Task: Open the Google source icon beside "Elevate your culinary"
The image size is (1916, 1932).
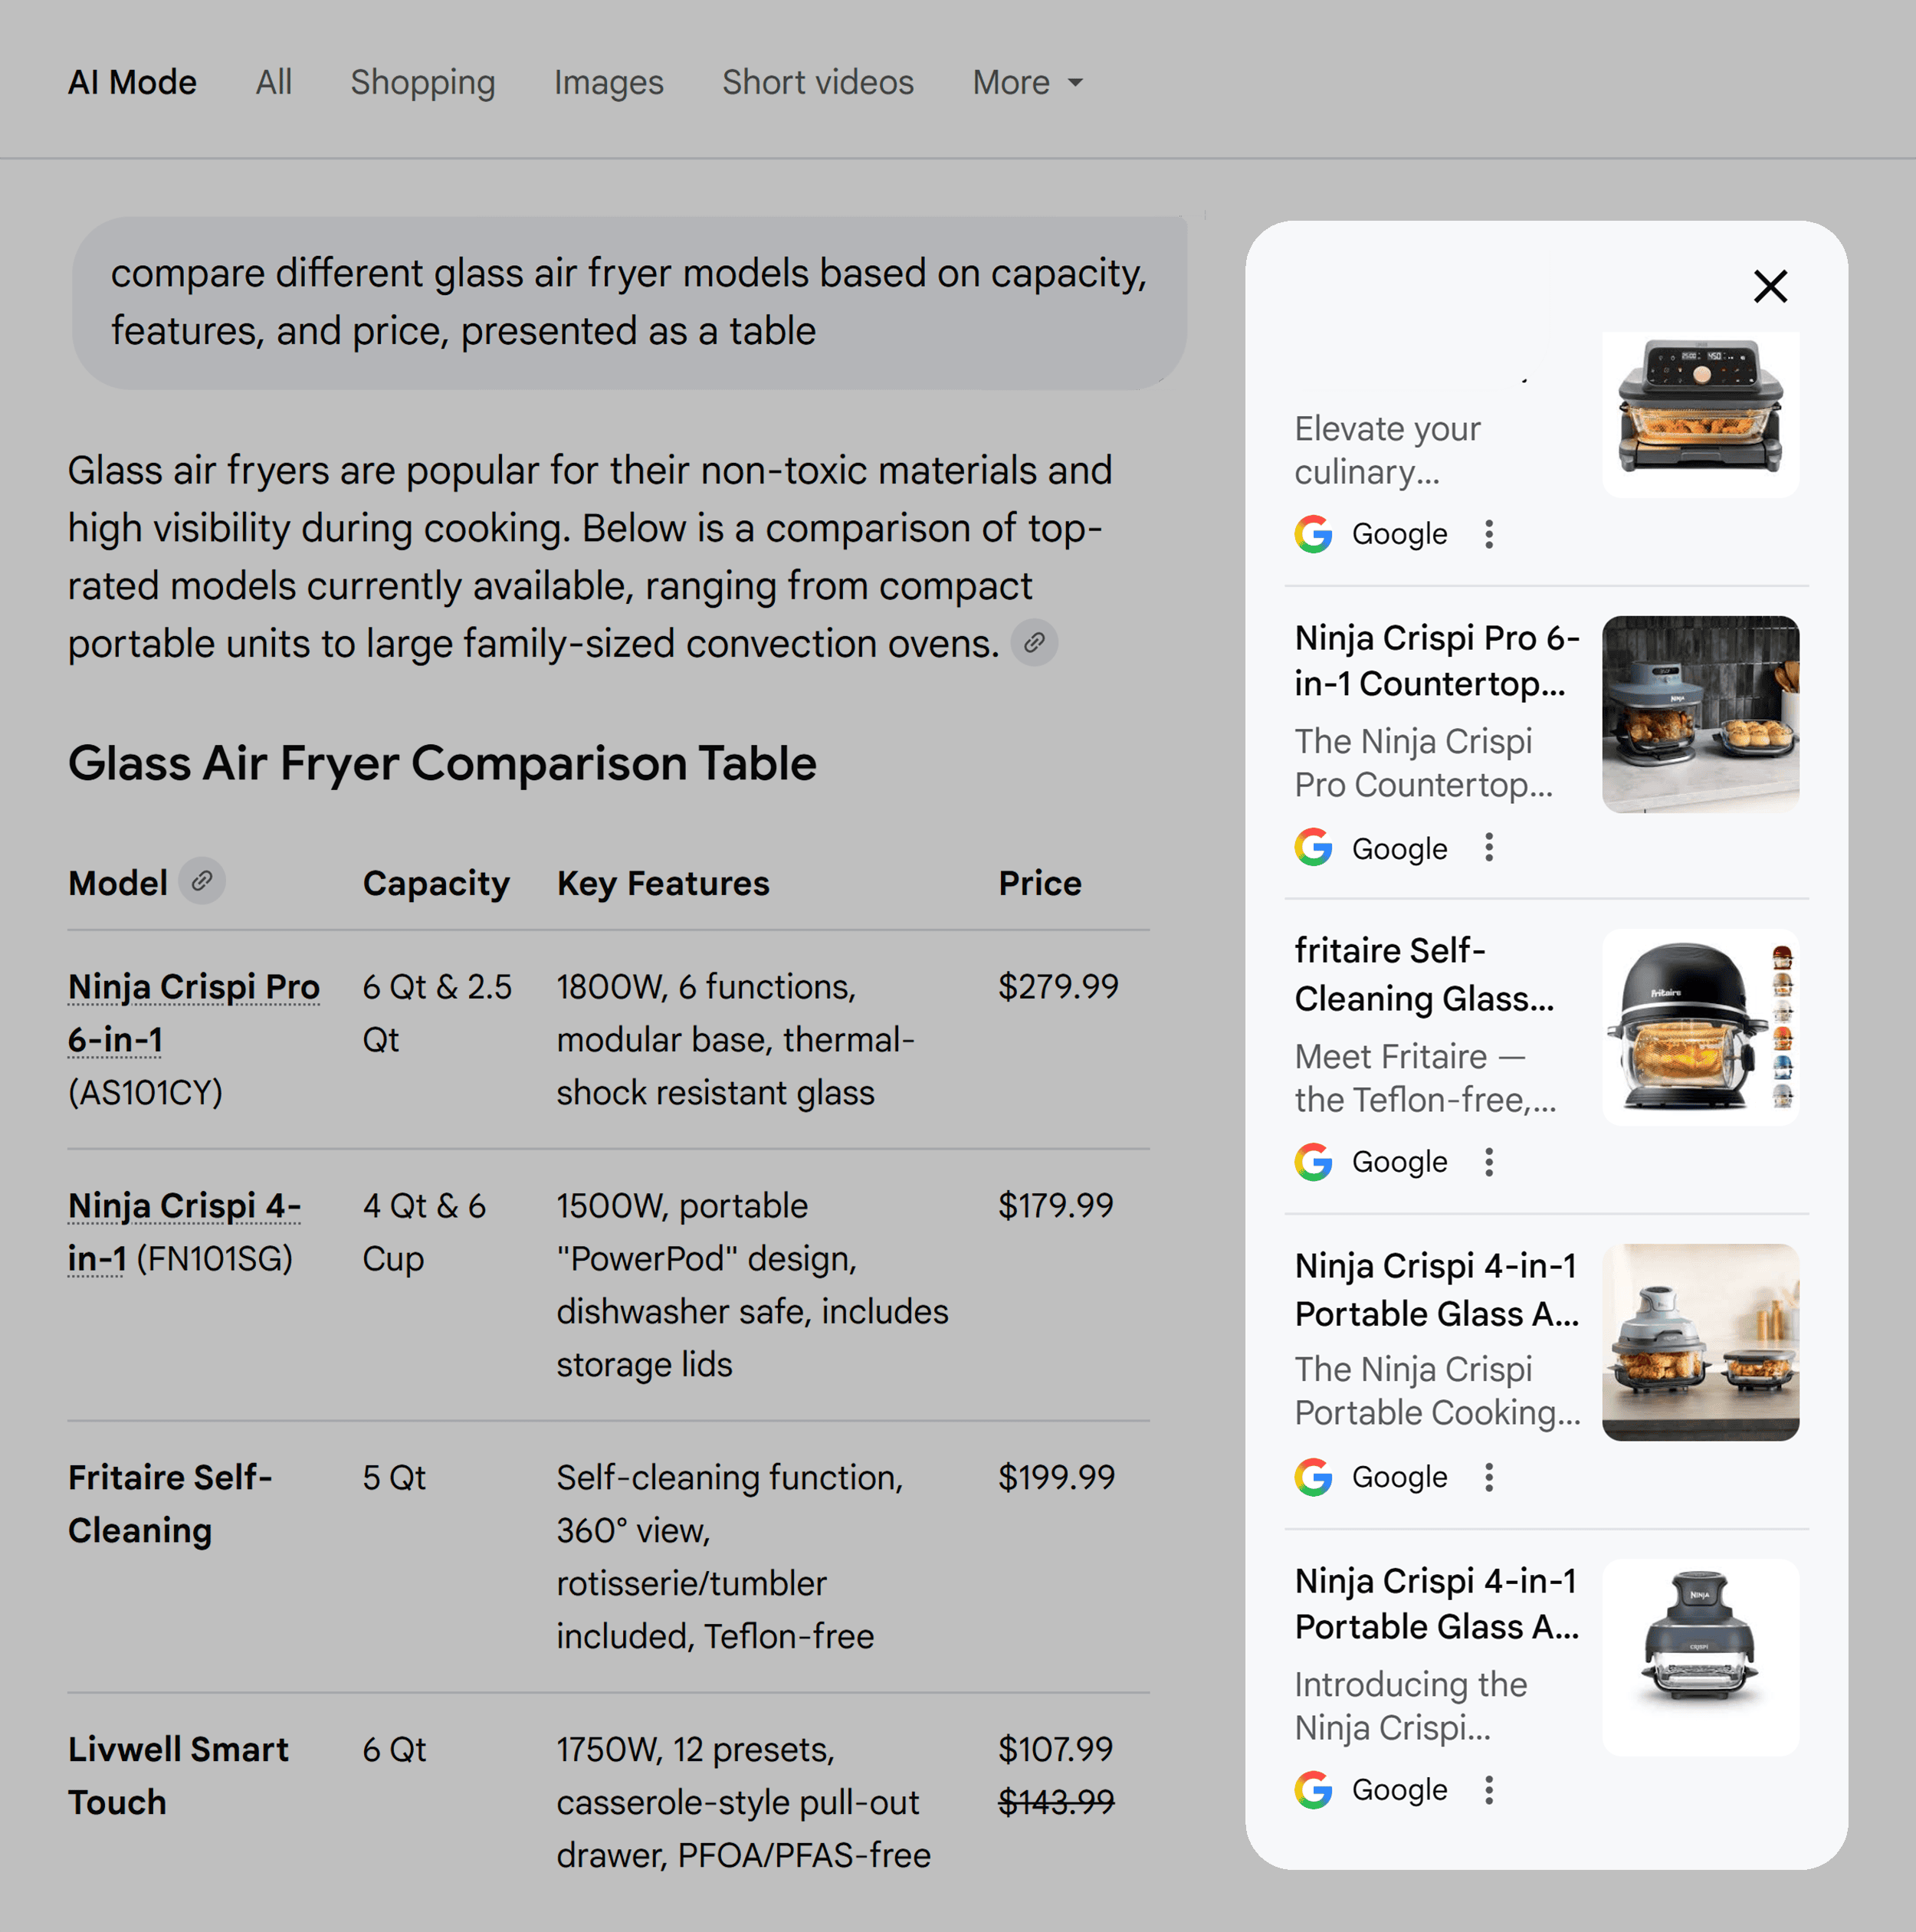Action: click(1313, 534)
